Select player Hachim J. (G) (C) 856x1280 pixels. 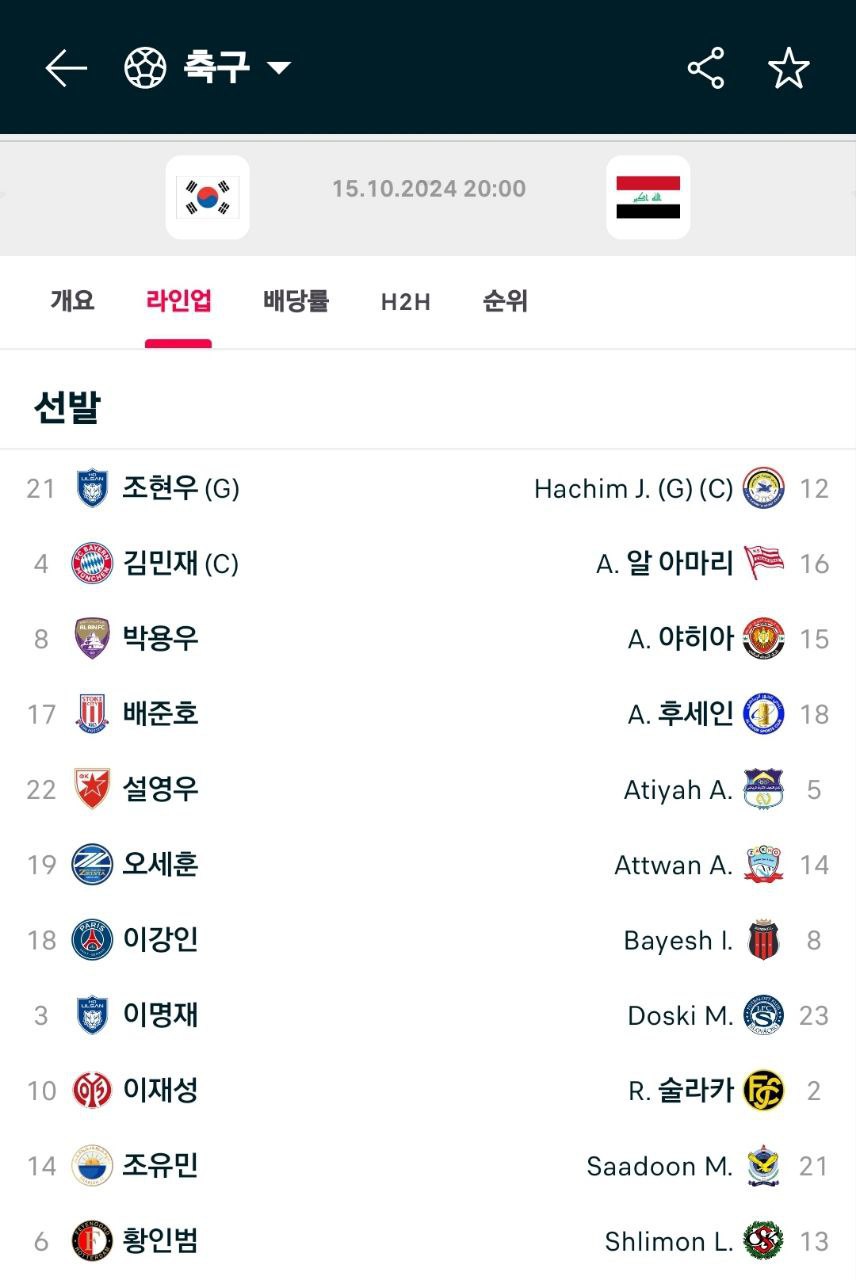coord(634,488)
